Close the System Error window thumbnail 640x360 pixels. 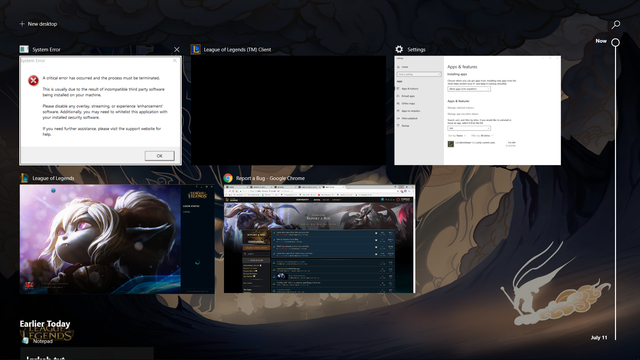click(177, 49)
